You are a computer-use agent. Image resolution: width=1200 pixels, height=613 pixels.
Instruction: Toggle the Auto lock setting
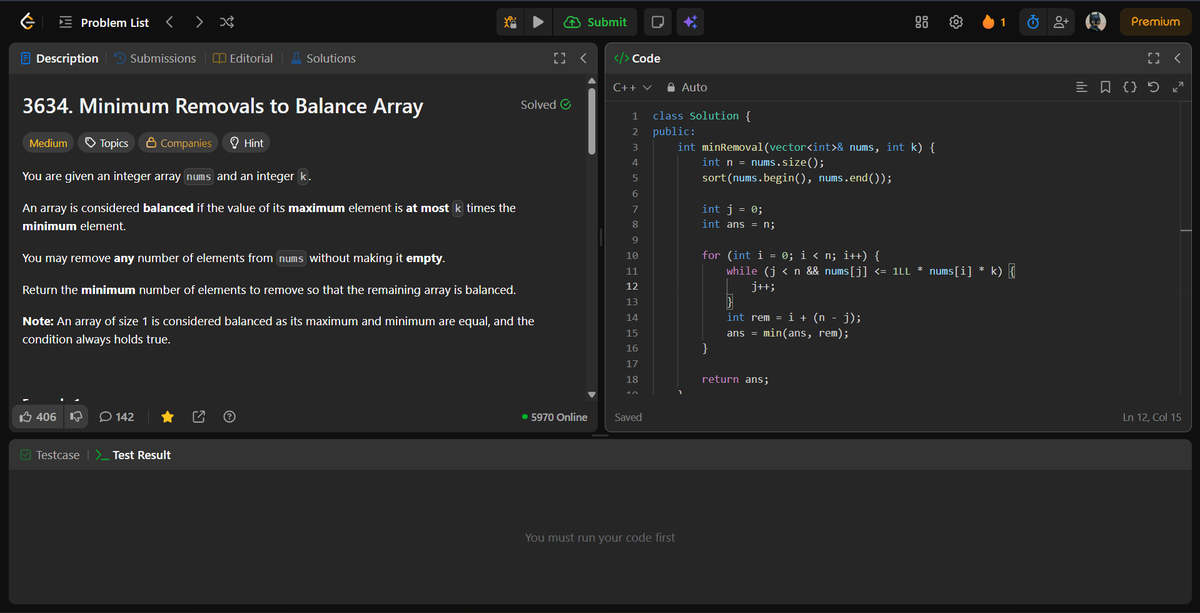coord(686,88)
